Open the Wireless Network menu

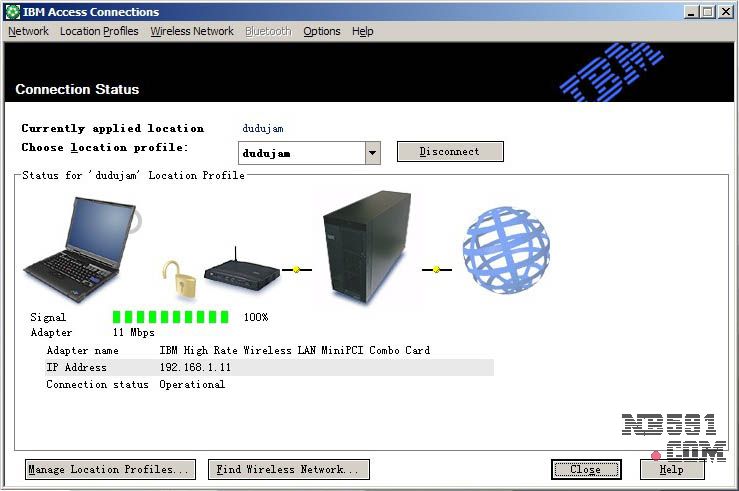[x=192, y=31]
